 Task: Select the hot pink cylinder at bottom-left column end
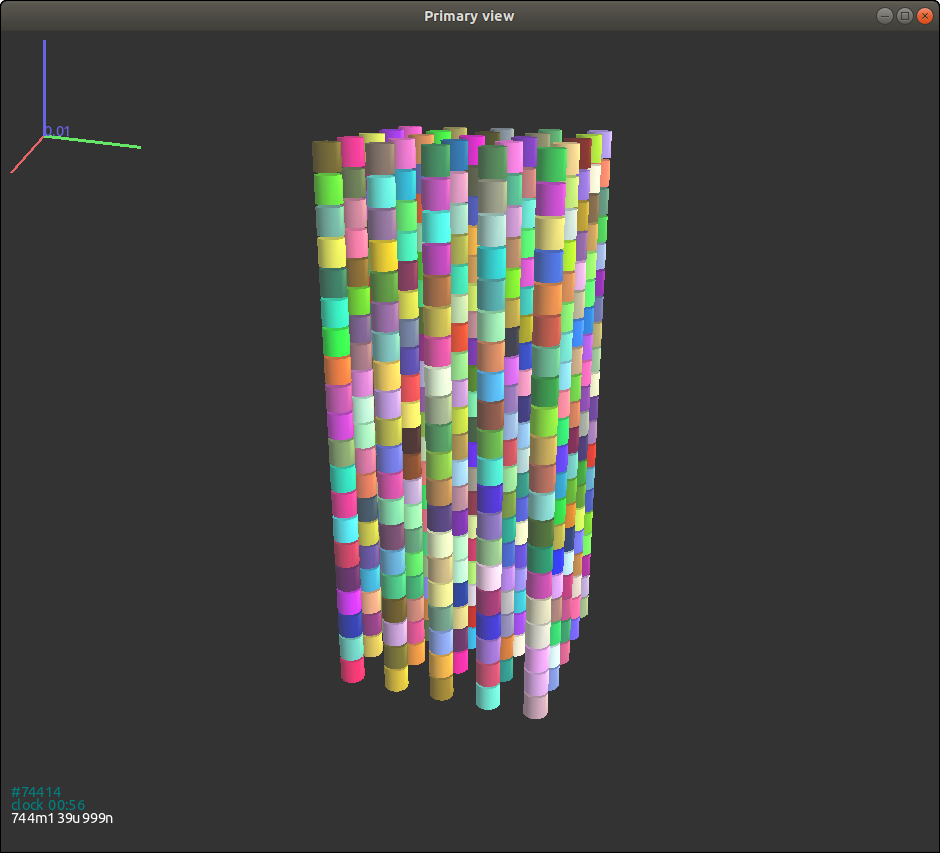[352, 670]
